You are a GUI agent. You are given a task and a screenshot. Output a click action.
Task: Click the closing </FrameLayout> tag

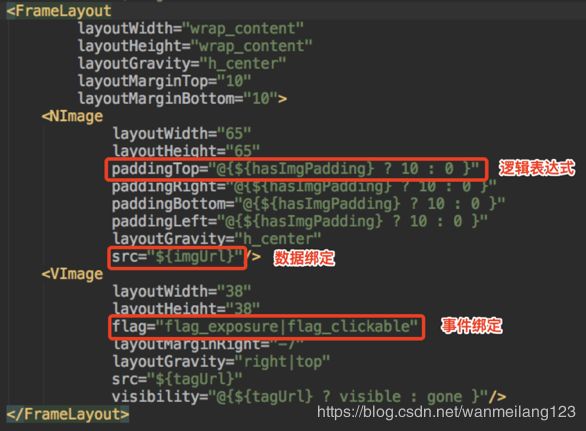coord(68,414)
